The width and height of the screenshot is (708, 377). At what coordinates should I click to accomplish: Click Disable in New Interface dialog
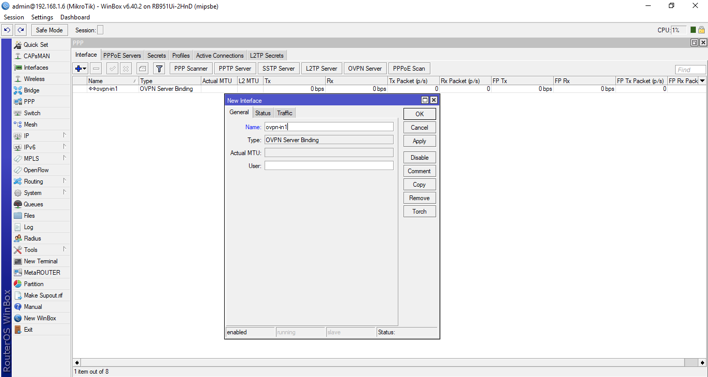pos(419,158)
